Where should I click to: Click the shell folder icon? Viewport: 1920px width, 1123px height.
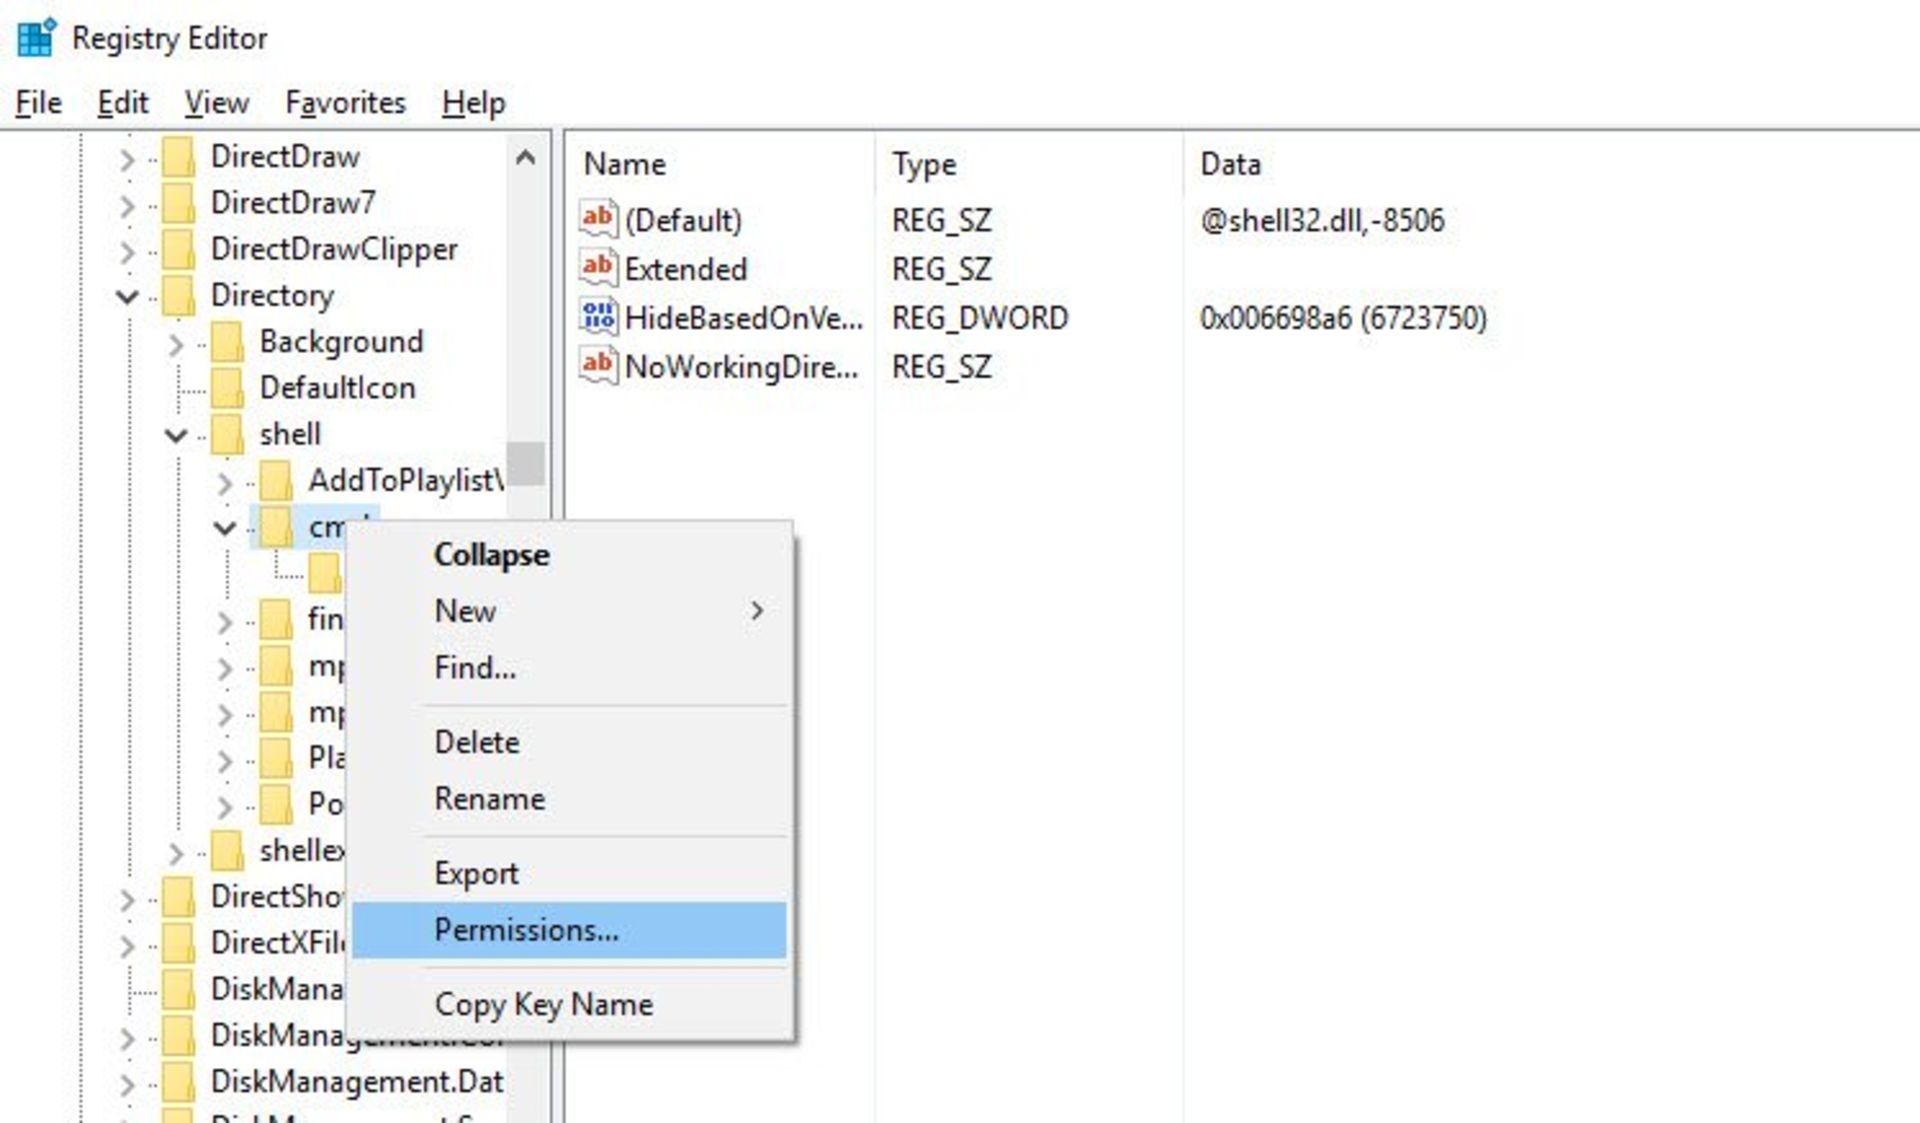coord(227,434)
